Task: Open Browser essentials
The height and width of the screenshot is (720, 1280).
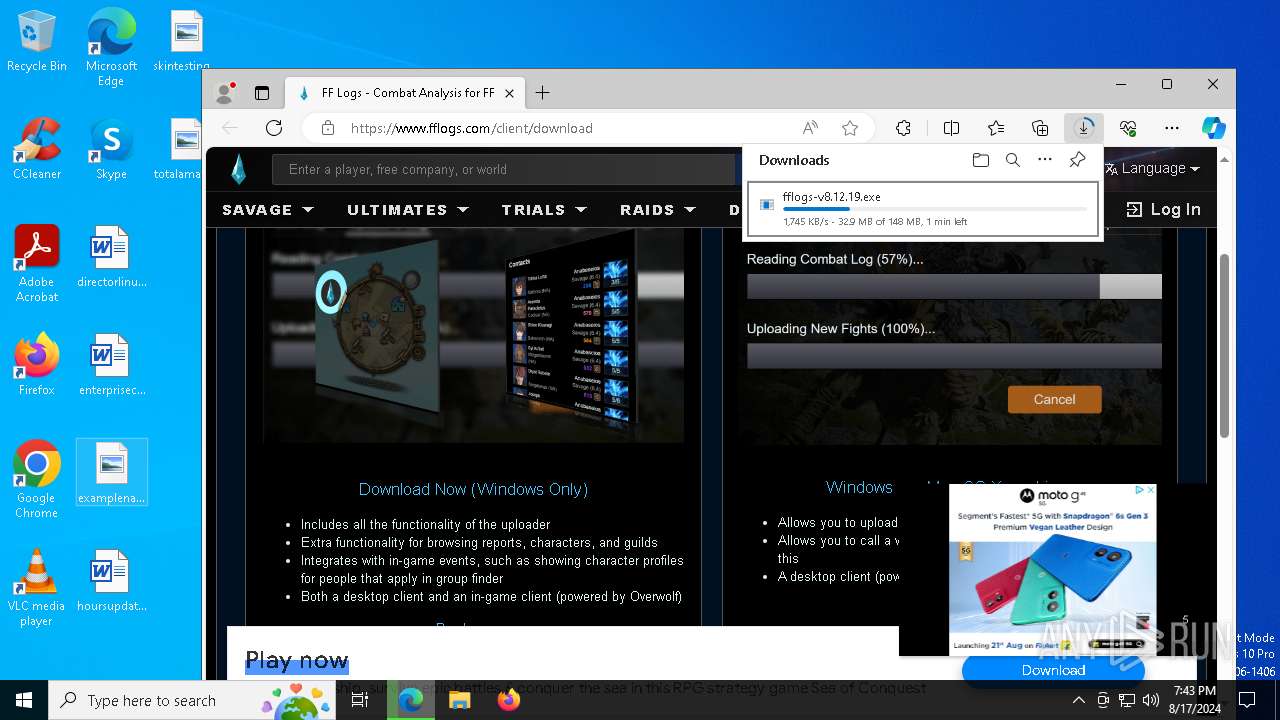Action: point(1128,128)
